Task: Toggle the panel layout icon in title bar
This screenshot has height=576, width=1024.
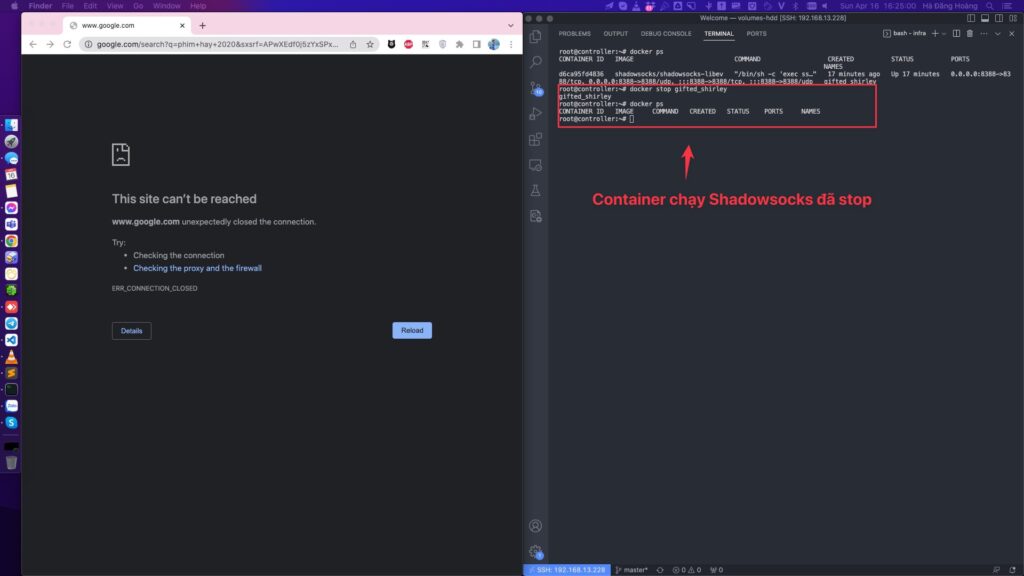Action: [985, 18]
